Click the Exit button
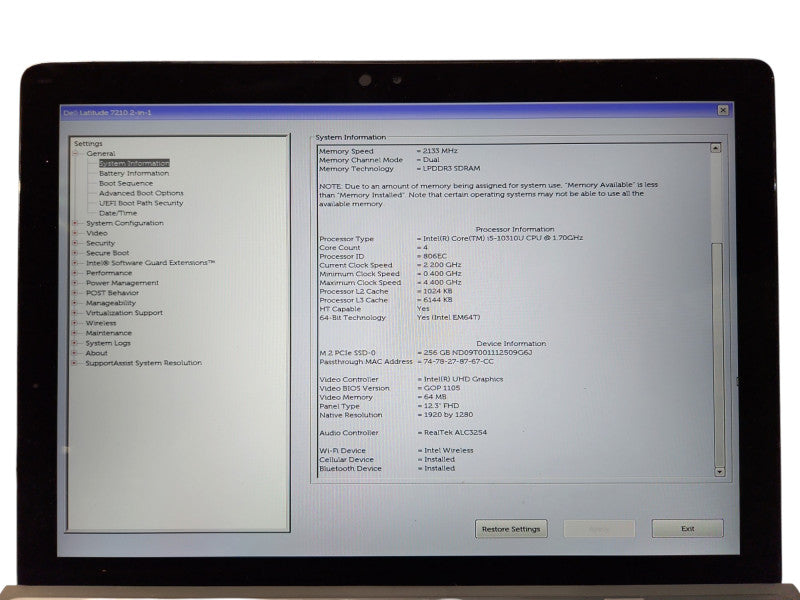This screenshot has width=800, height=600. 687,529
